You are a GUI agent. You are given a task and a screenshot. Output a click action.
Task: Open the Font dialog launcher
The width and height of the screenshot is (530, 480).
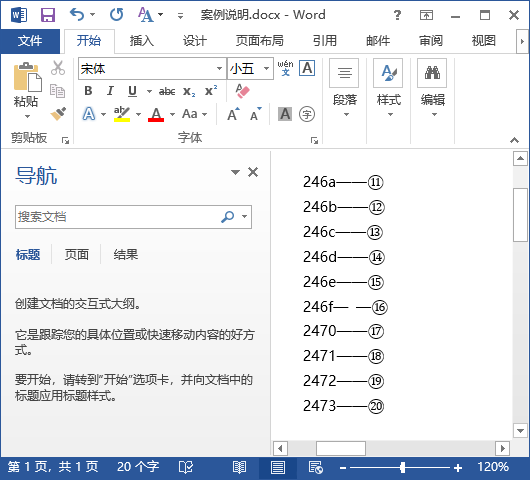[x=314, y=140]
